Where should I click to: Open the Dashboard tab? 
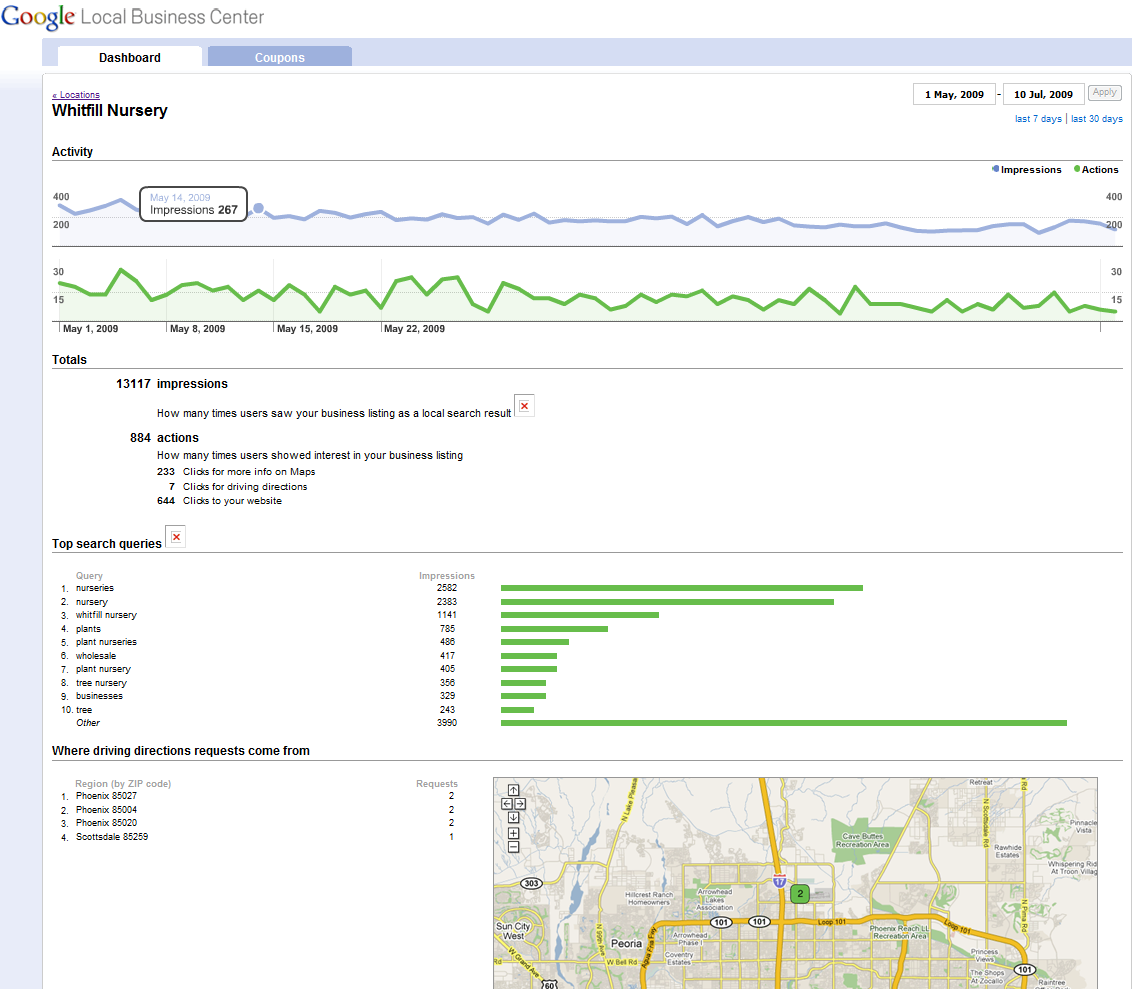click(x=130, y=57)
